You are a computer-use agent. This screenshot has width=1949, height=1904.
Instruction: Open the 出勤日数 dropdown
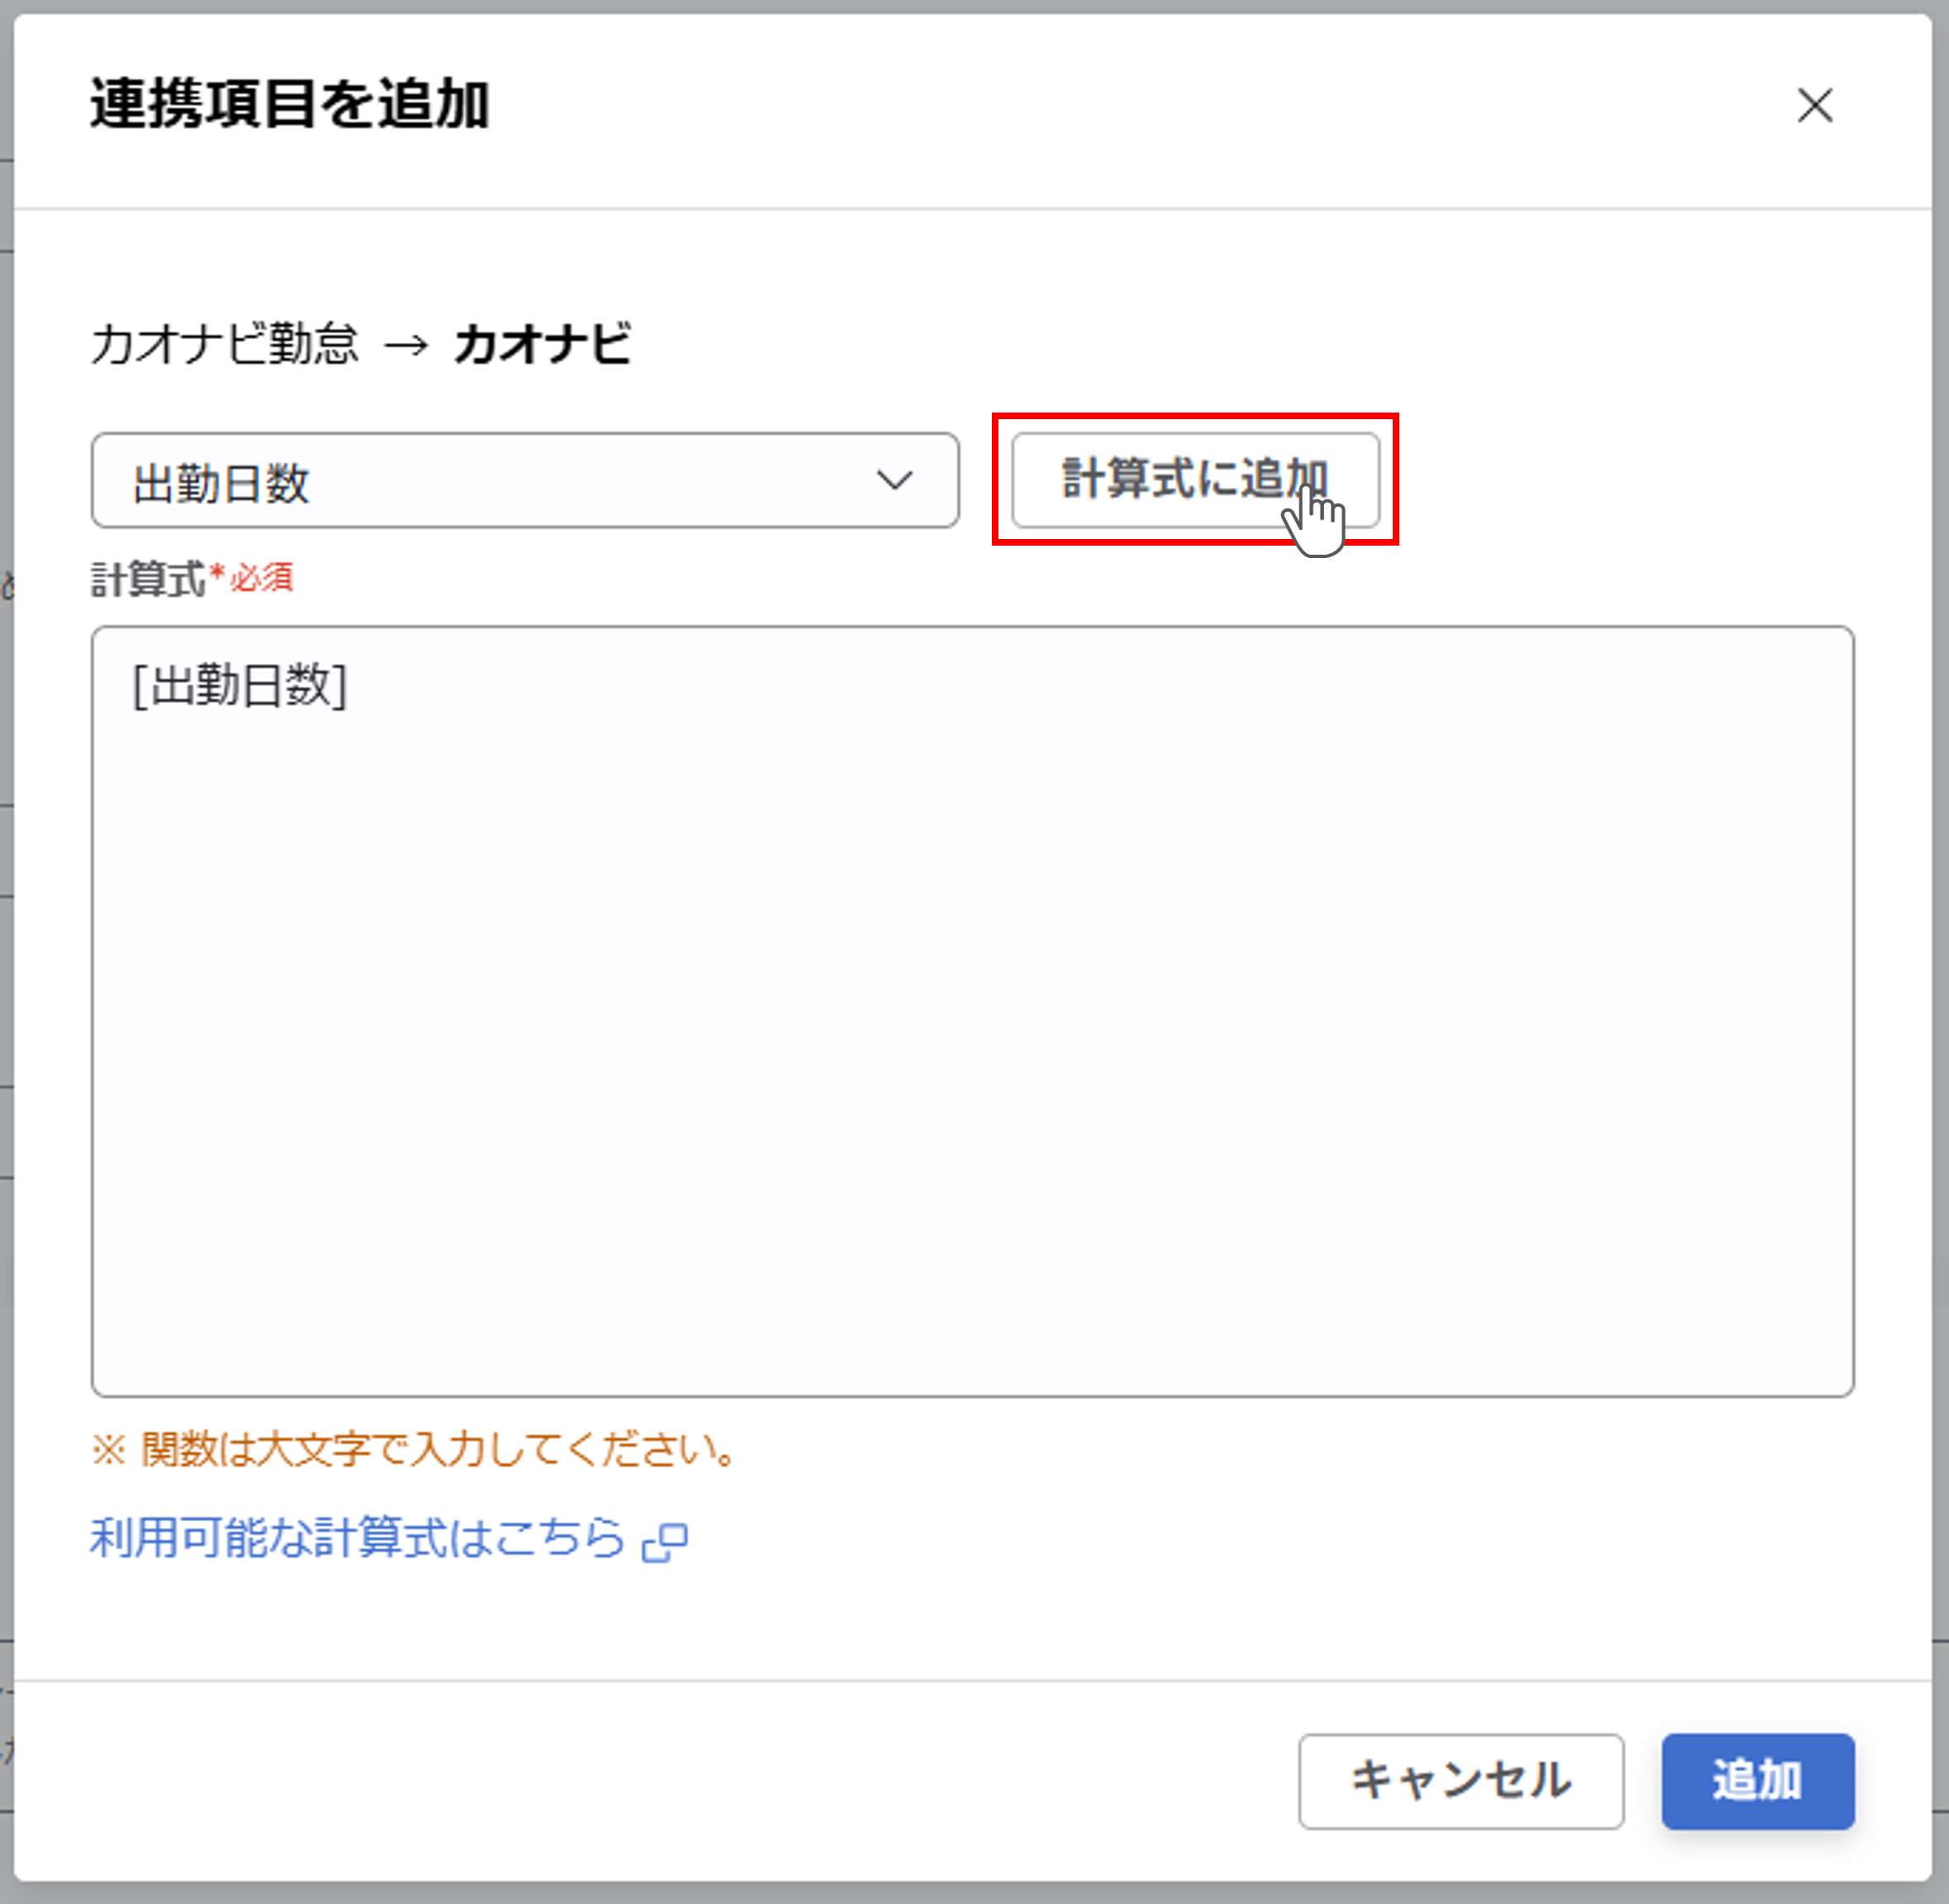click(x=525, y=480)
